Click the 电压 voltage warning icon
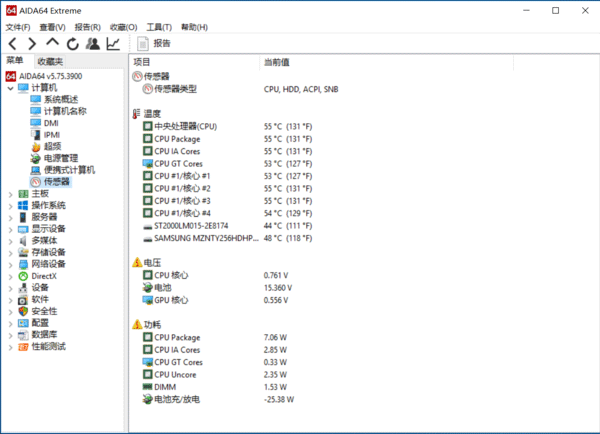600x434 pixels. (x=137, y=263)
